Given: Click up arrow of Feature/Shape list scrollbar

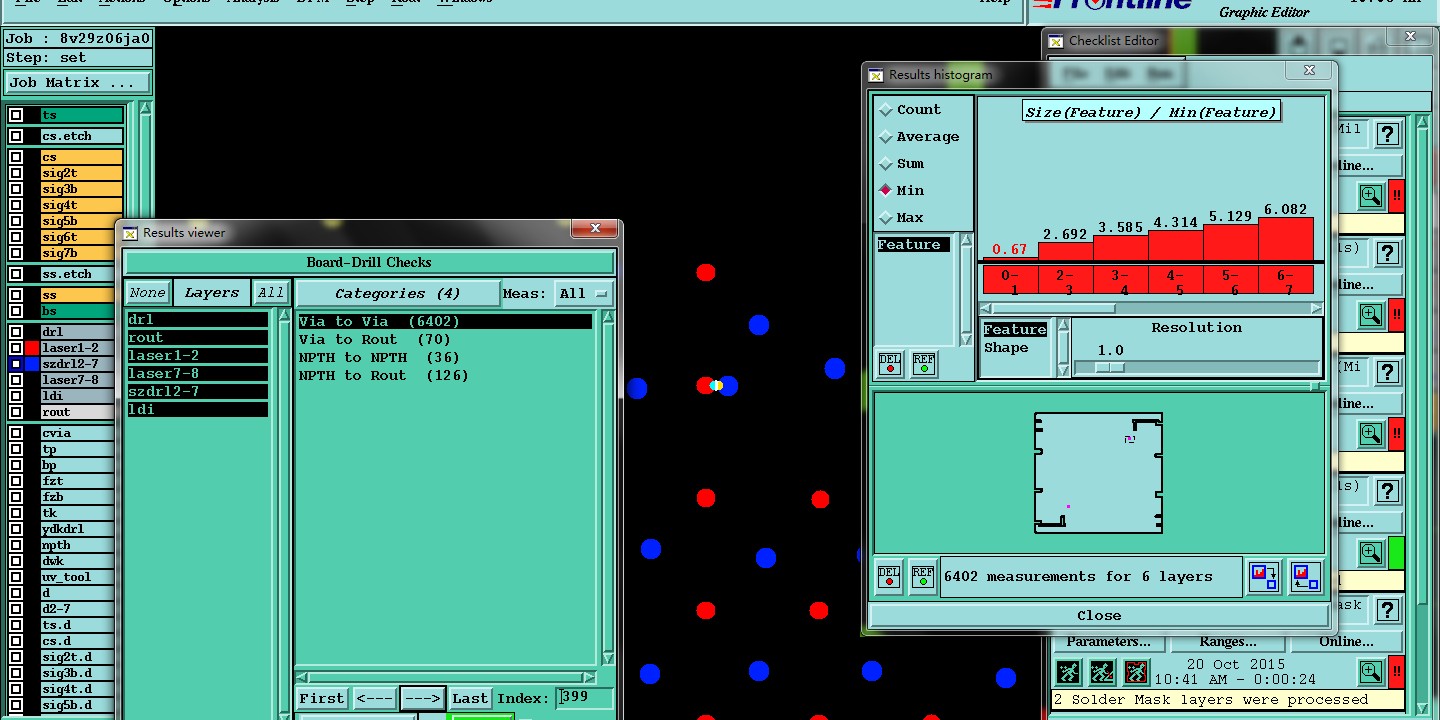Looking at the screenshot, I should click(1064, 325).
